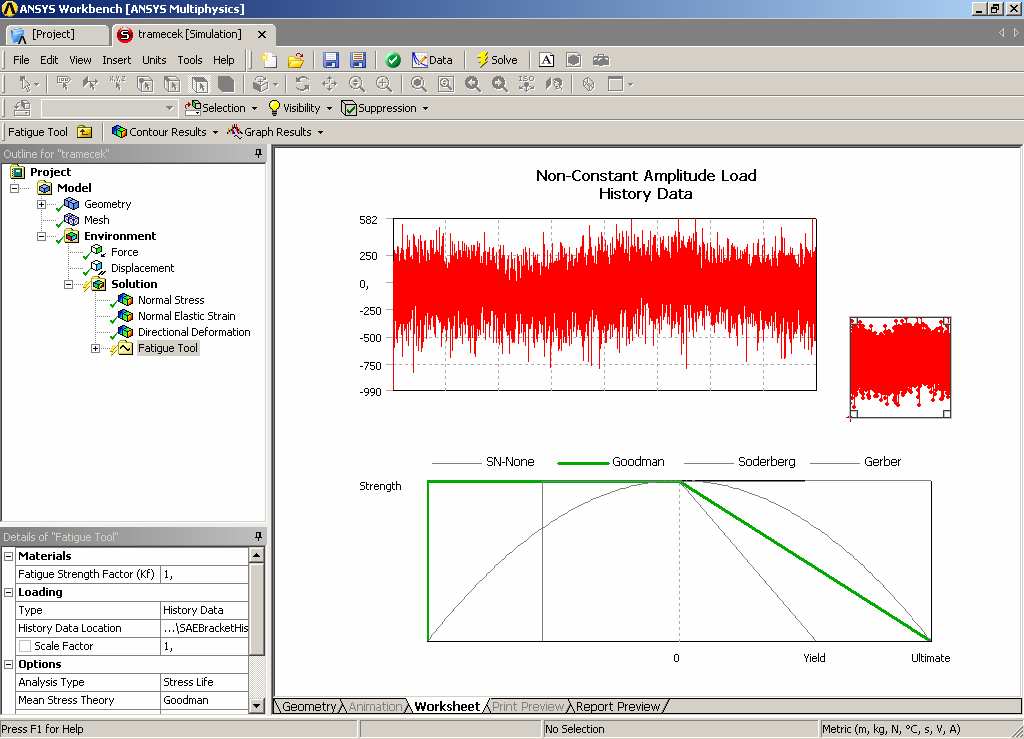1024x739 pixels.
Task: Click the Fatigue Tool up-level folder icon
Action: coord(84,132)
